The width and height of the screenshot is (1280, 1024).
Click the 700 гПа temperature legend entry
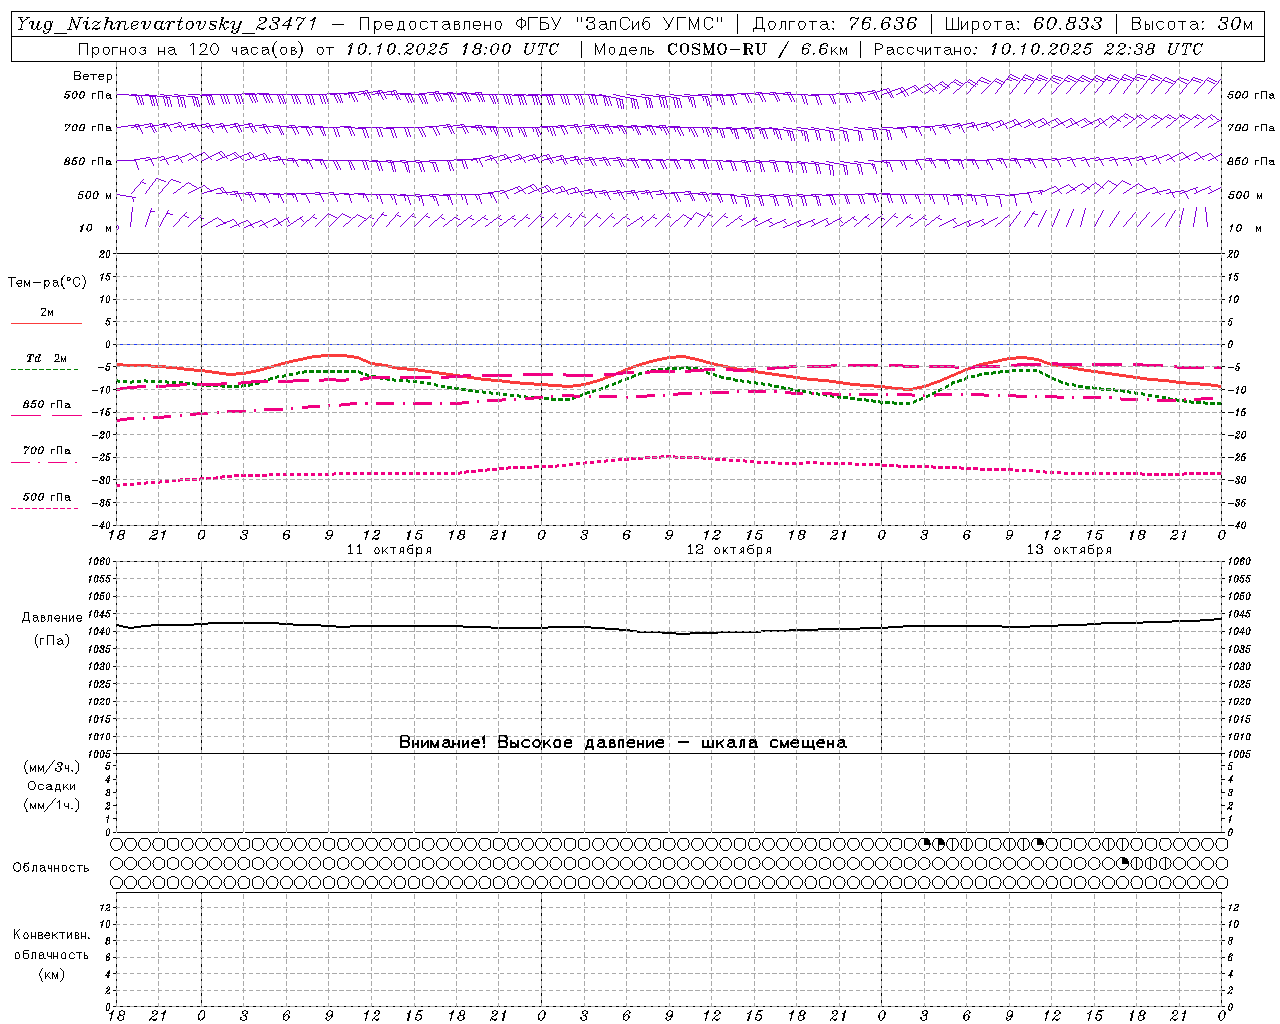tap(47, 451)
